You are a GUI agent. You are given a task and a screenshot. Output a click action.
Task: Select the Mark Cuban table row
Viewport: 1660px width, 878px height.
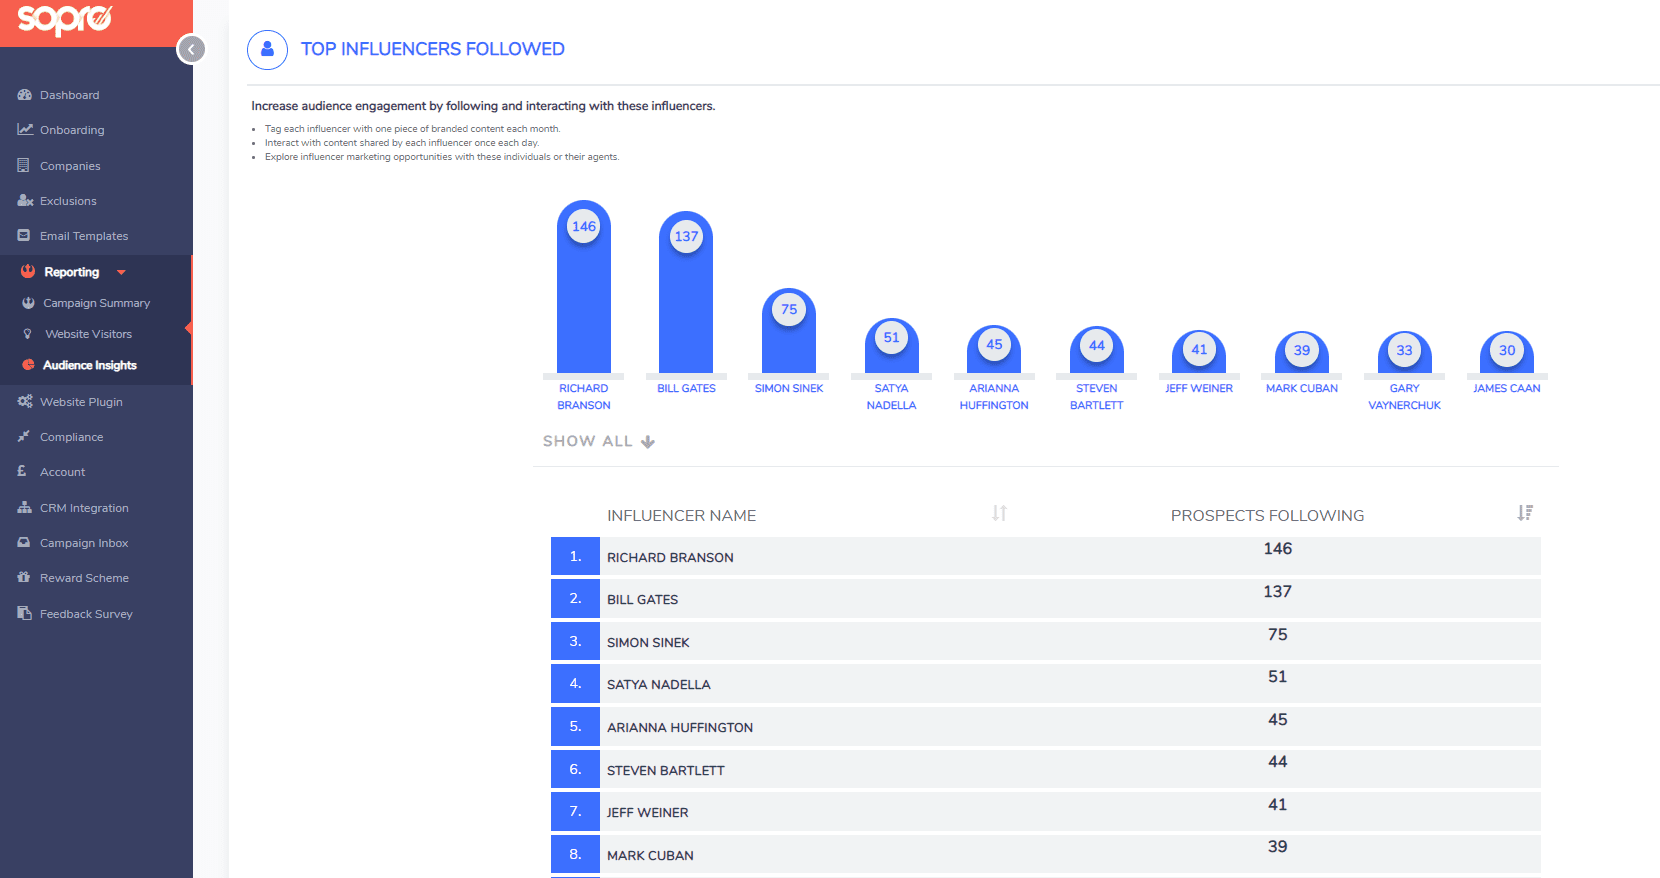(x=1045, y=854)
